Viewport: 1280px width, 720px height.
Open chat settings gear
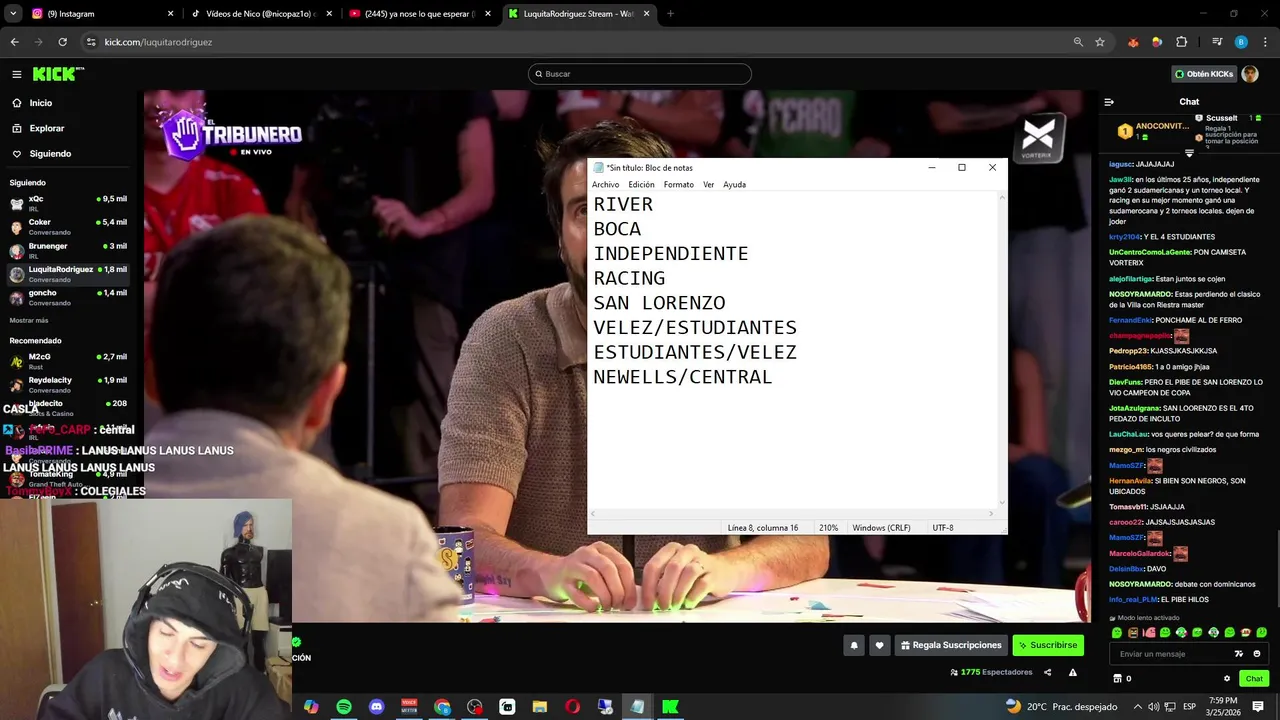pyautogui.click(x=1227, y=679)
